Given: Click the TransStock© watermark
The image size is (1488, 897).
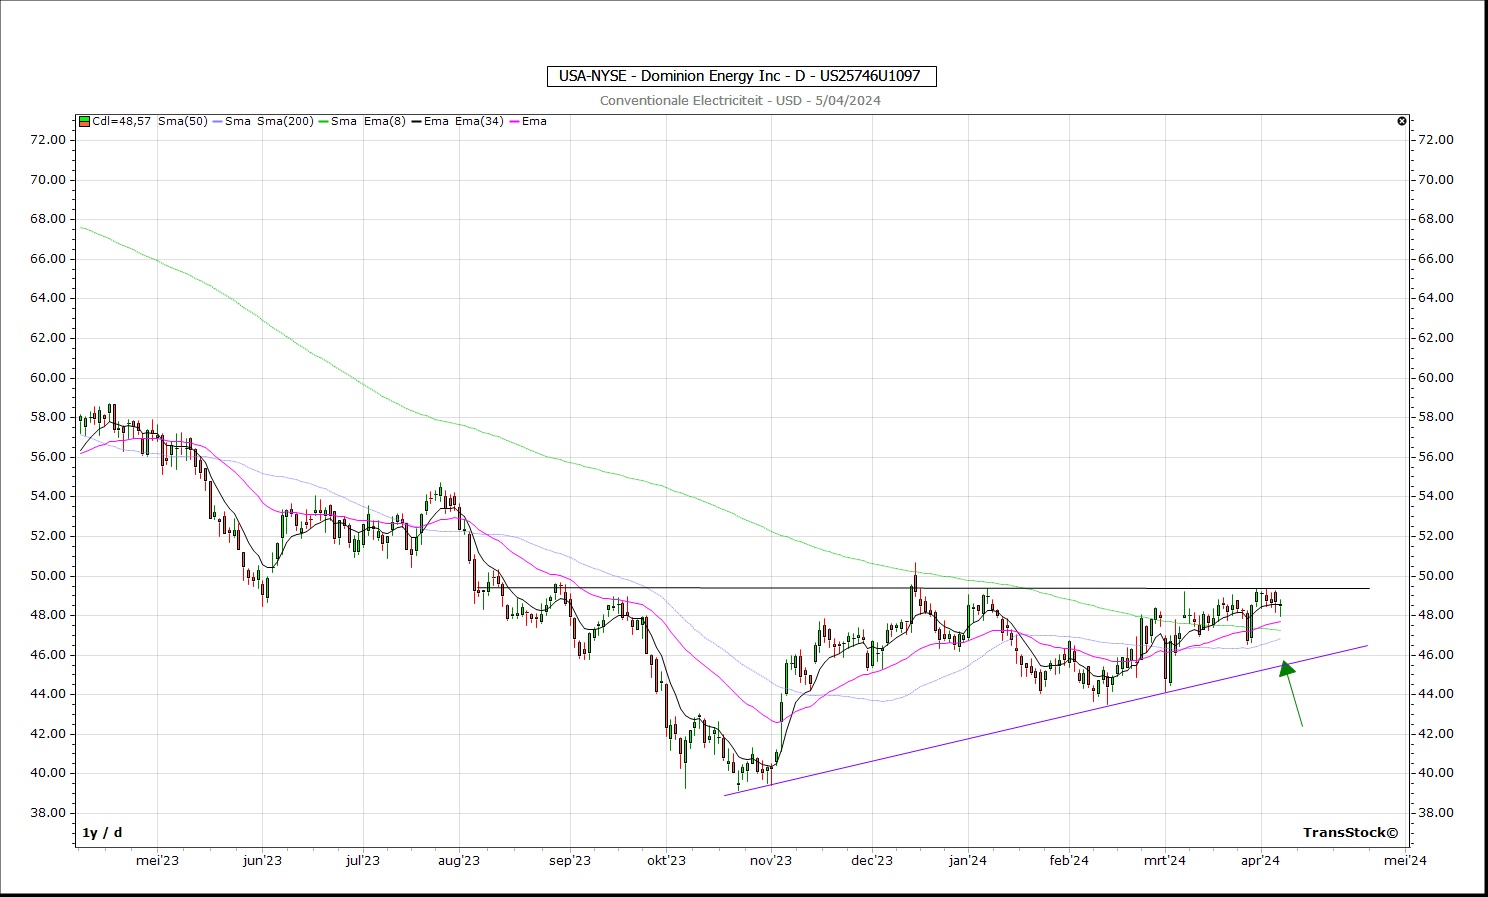Looking at the screenshot, I should click(x=1350, y=832).
